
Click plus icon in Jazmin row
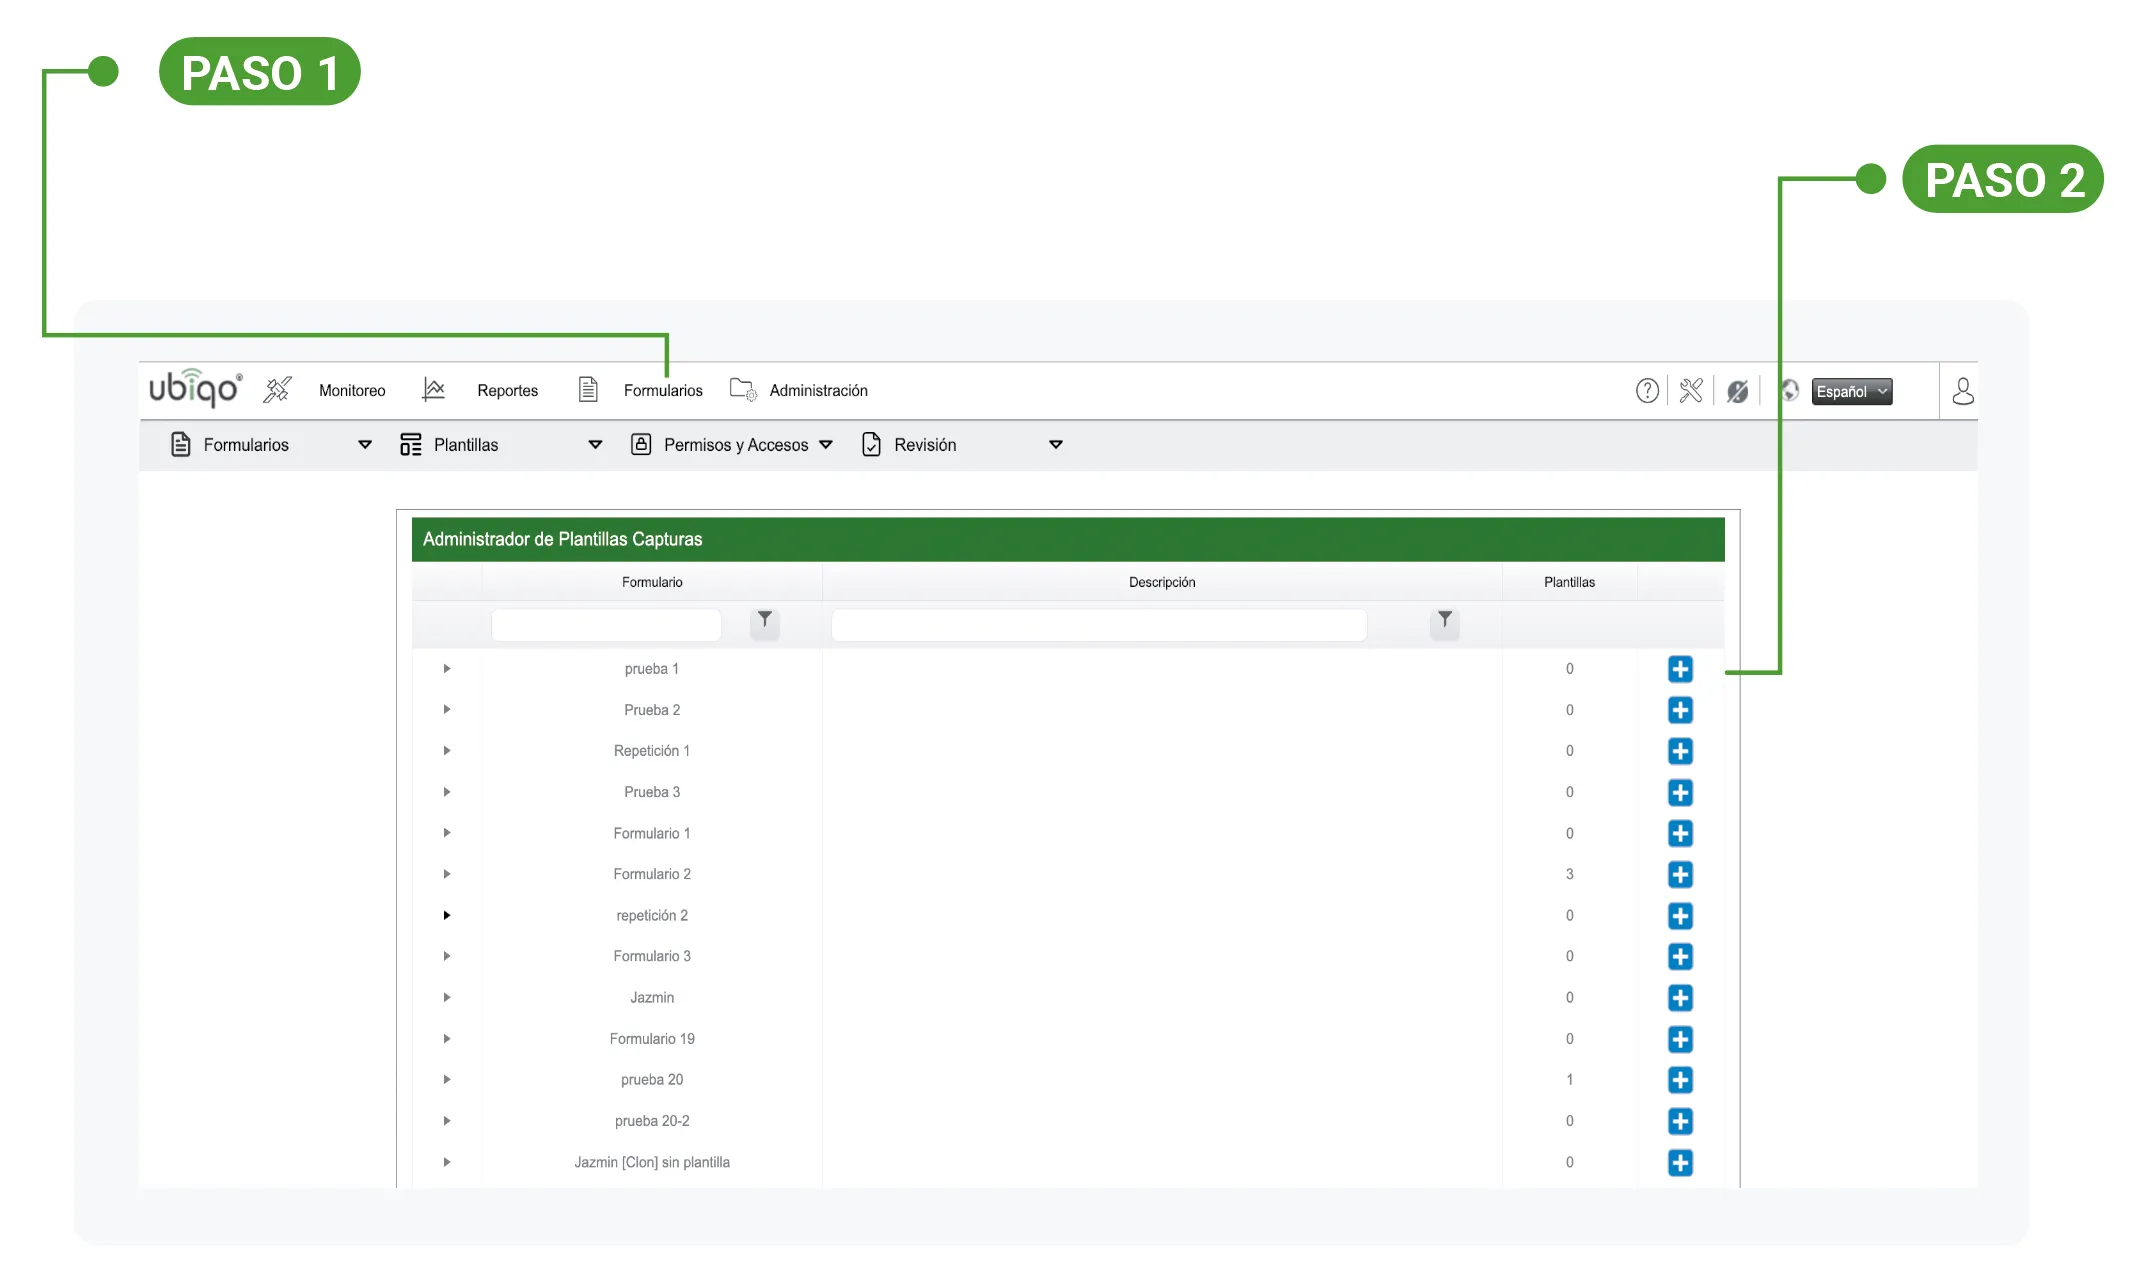(1680, 998)
